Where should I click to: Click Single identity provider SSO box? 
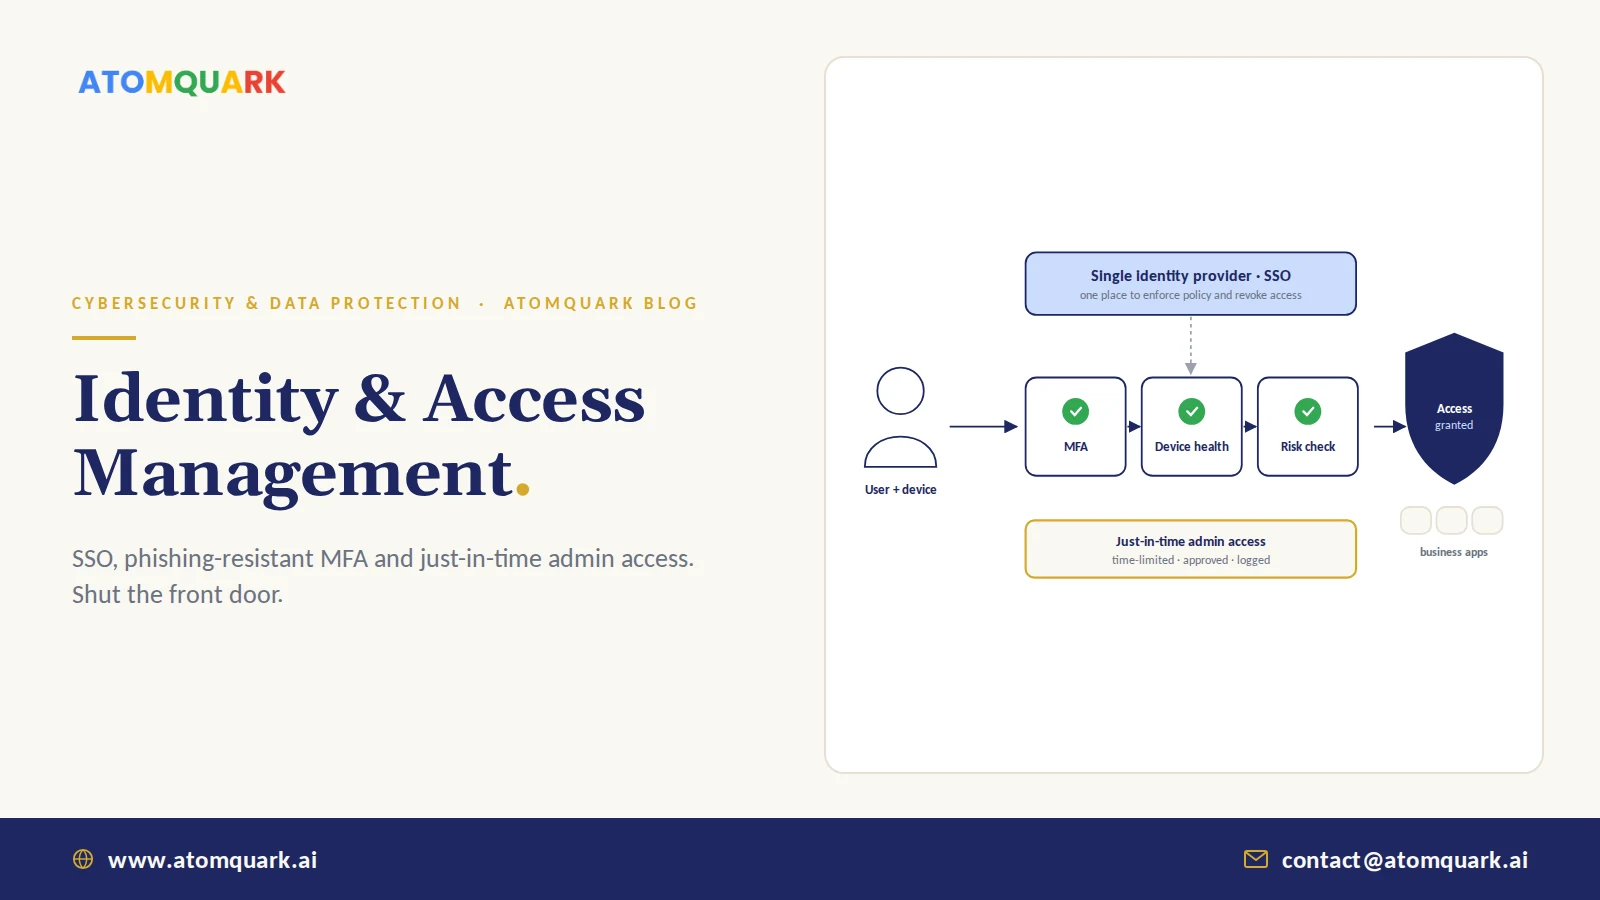[x=1191, y=284]
